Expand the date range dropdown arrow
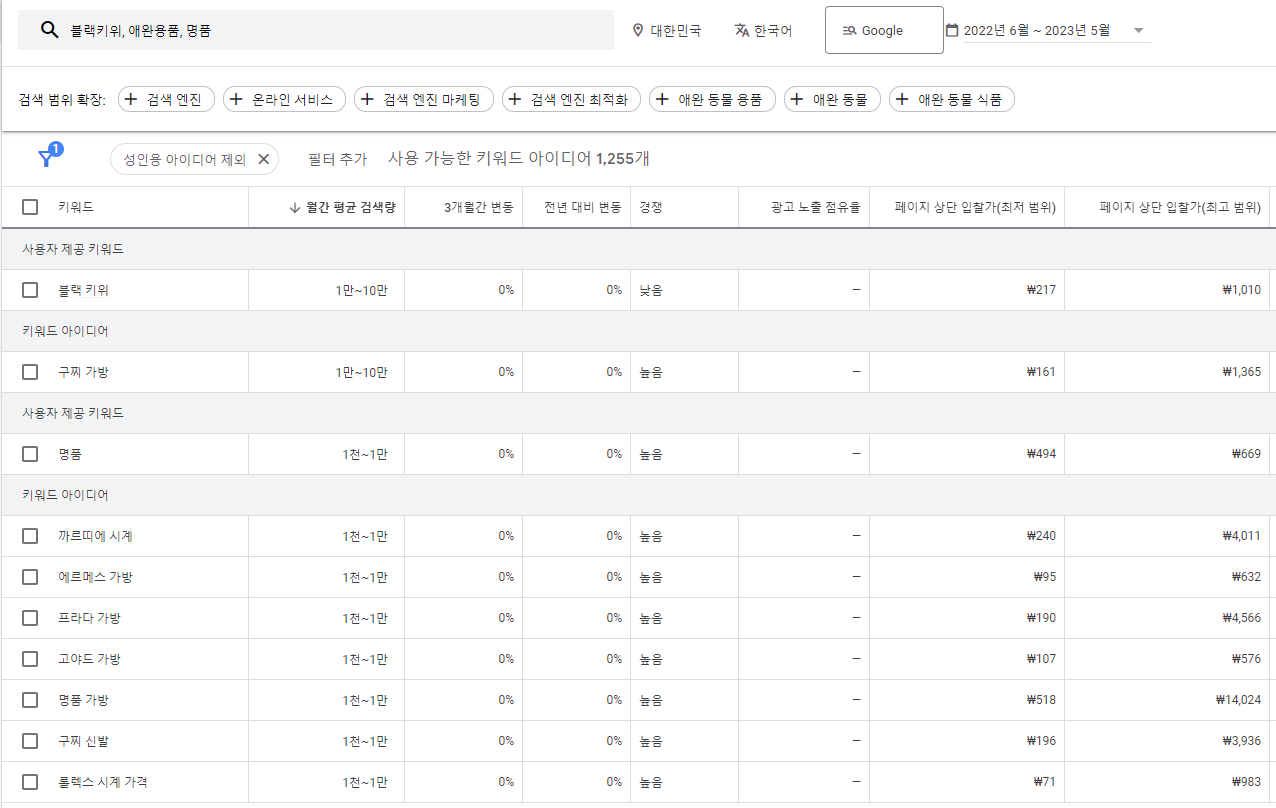This screenshot has height=808, width=1276. point(1138,30)
